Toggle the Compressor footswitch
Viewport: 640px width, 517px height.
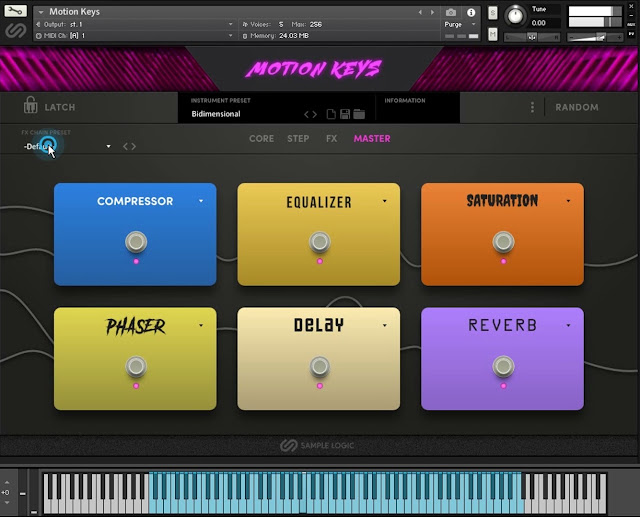[x=136, y=242]
